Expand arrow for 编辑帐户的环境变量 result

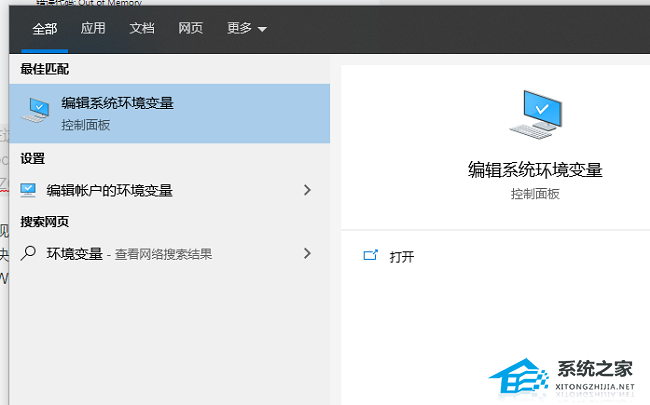coord(307,190)
